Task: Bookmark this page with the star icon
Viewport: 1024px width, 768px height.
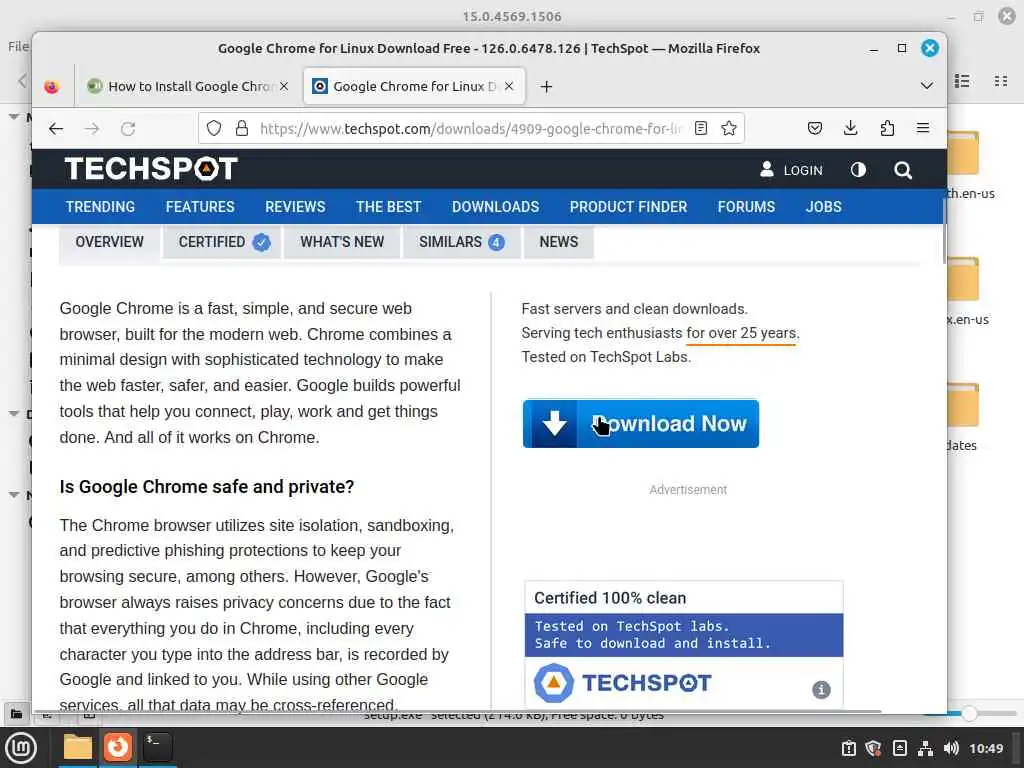Action: (x=729, y=128)
